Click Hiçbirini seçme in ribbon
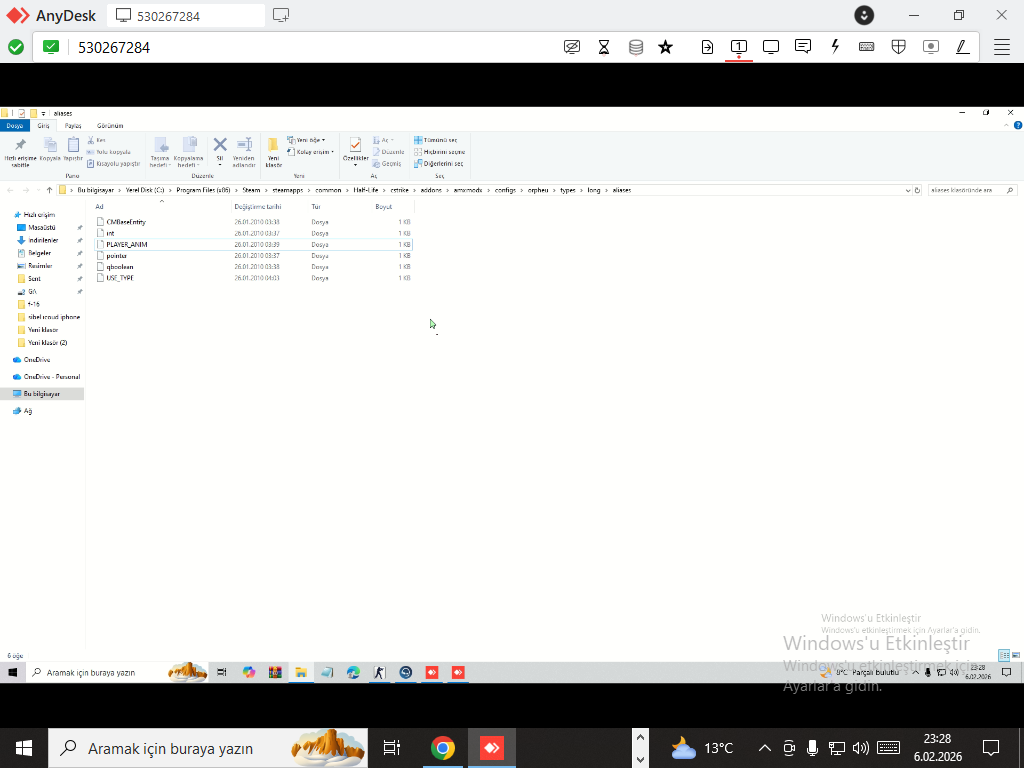The height and width of the screenshot is (768, 1024). 440,152
